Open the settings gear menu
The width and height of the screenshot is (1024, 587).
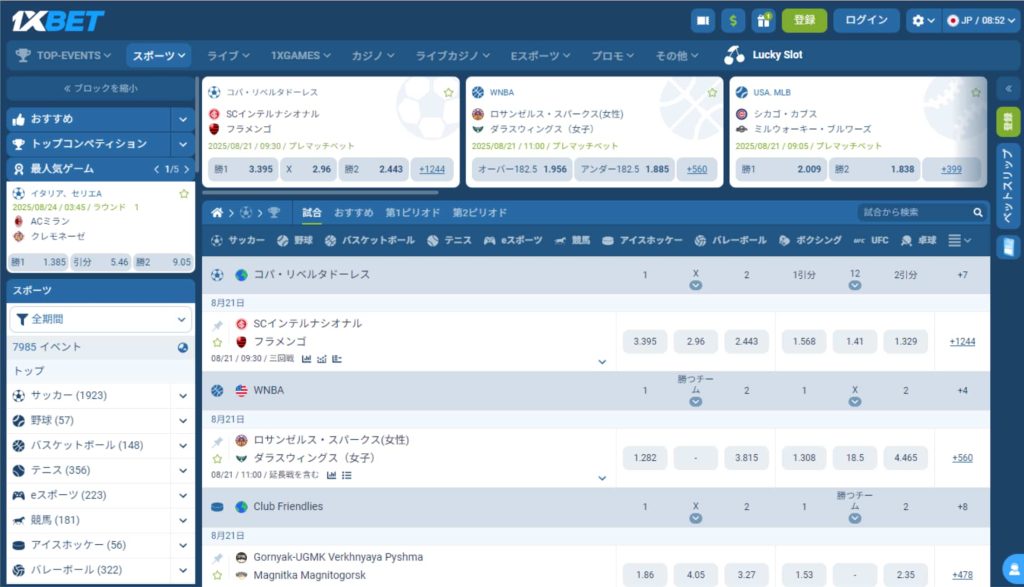coord(923,20)
